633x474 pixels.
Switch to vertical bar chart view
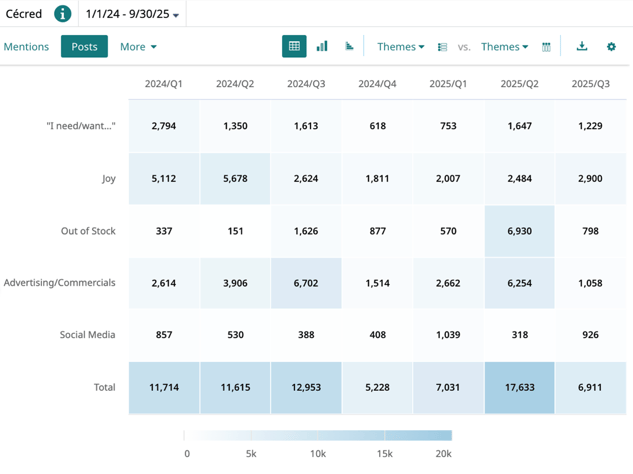[322, 46]
